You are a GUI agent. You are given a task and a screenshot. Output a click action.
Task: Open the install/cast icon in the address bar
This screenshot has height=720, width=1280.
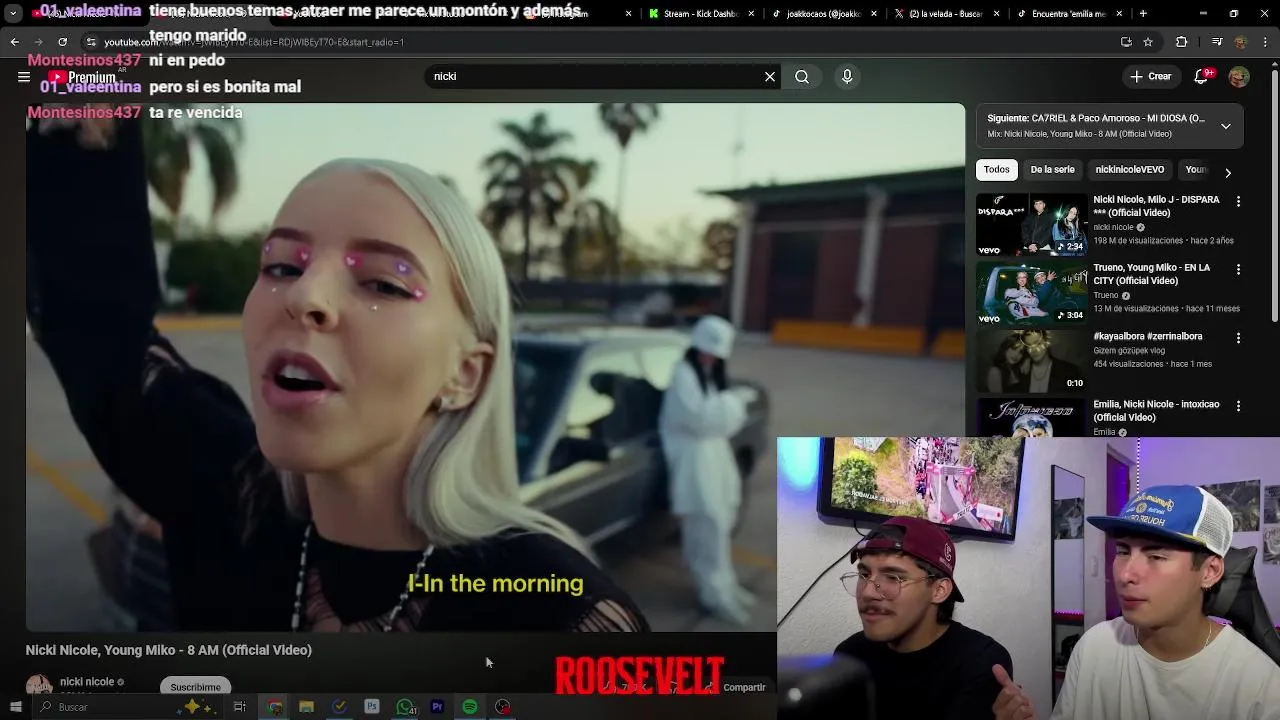pos(1126,42)
